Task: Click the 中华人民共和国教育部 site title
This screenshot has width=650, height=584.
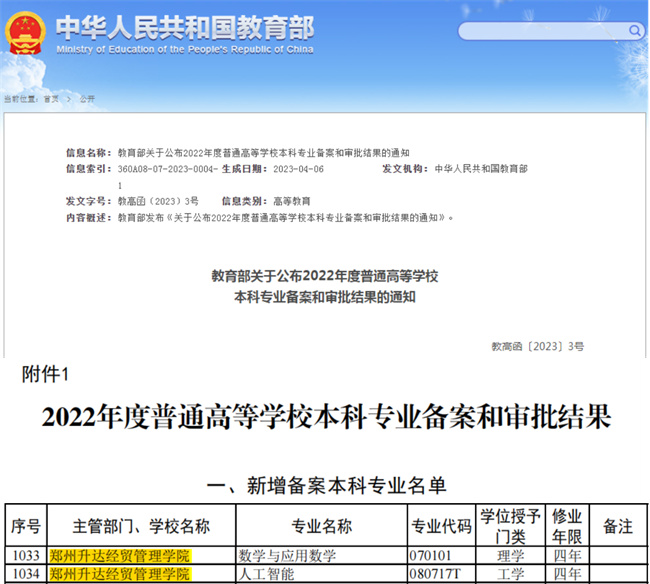Action: [x=172, y=26]
